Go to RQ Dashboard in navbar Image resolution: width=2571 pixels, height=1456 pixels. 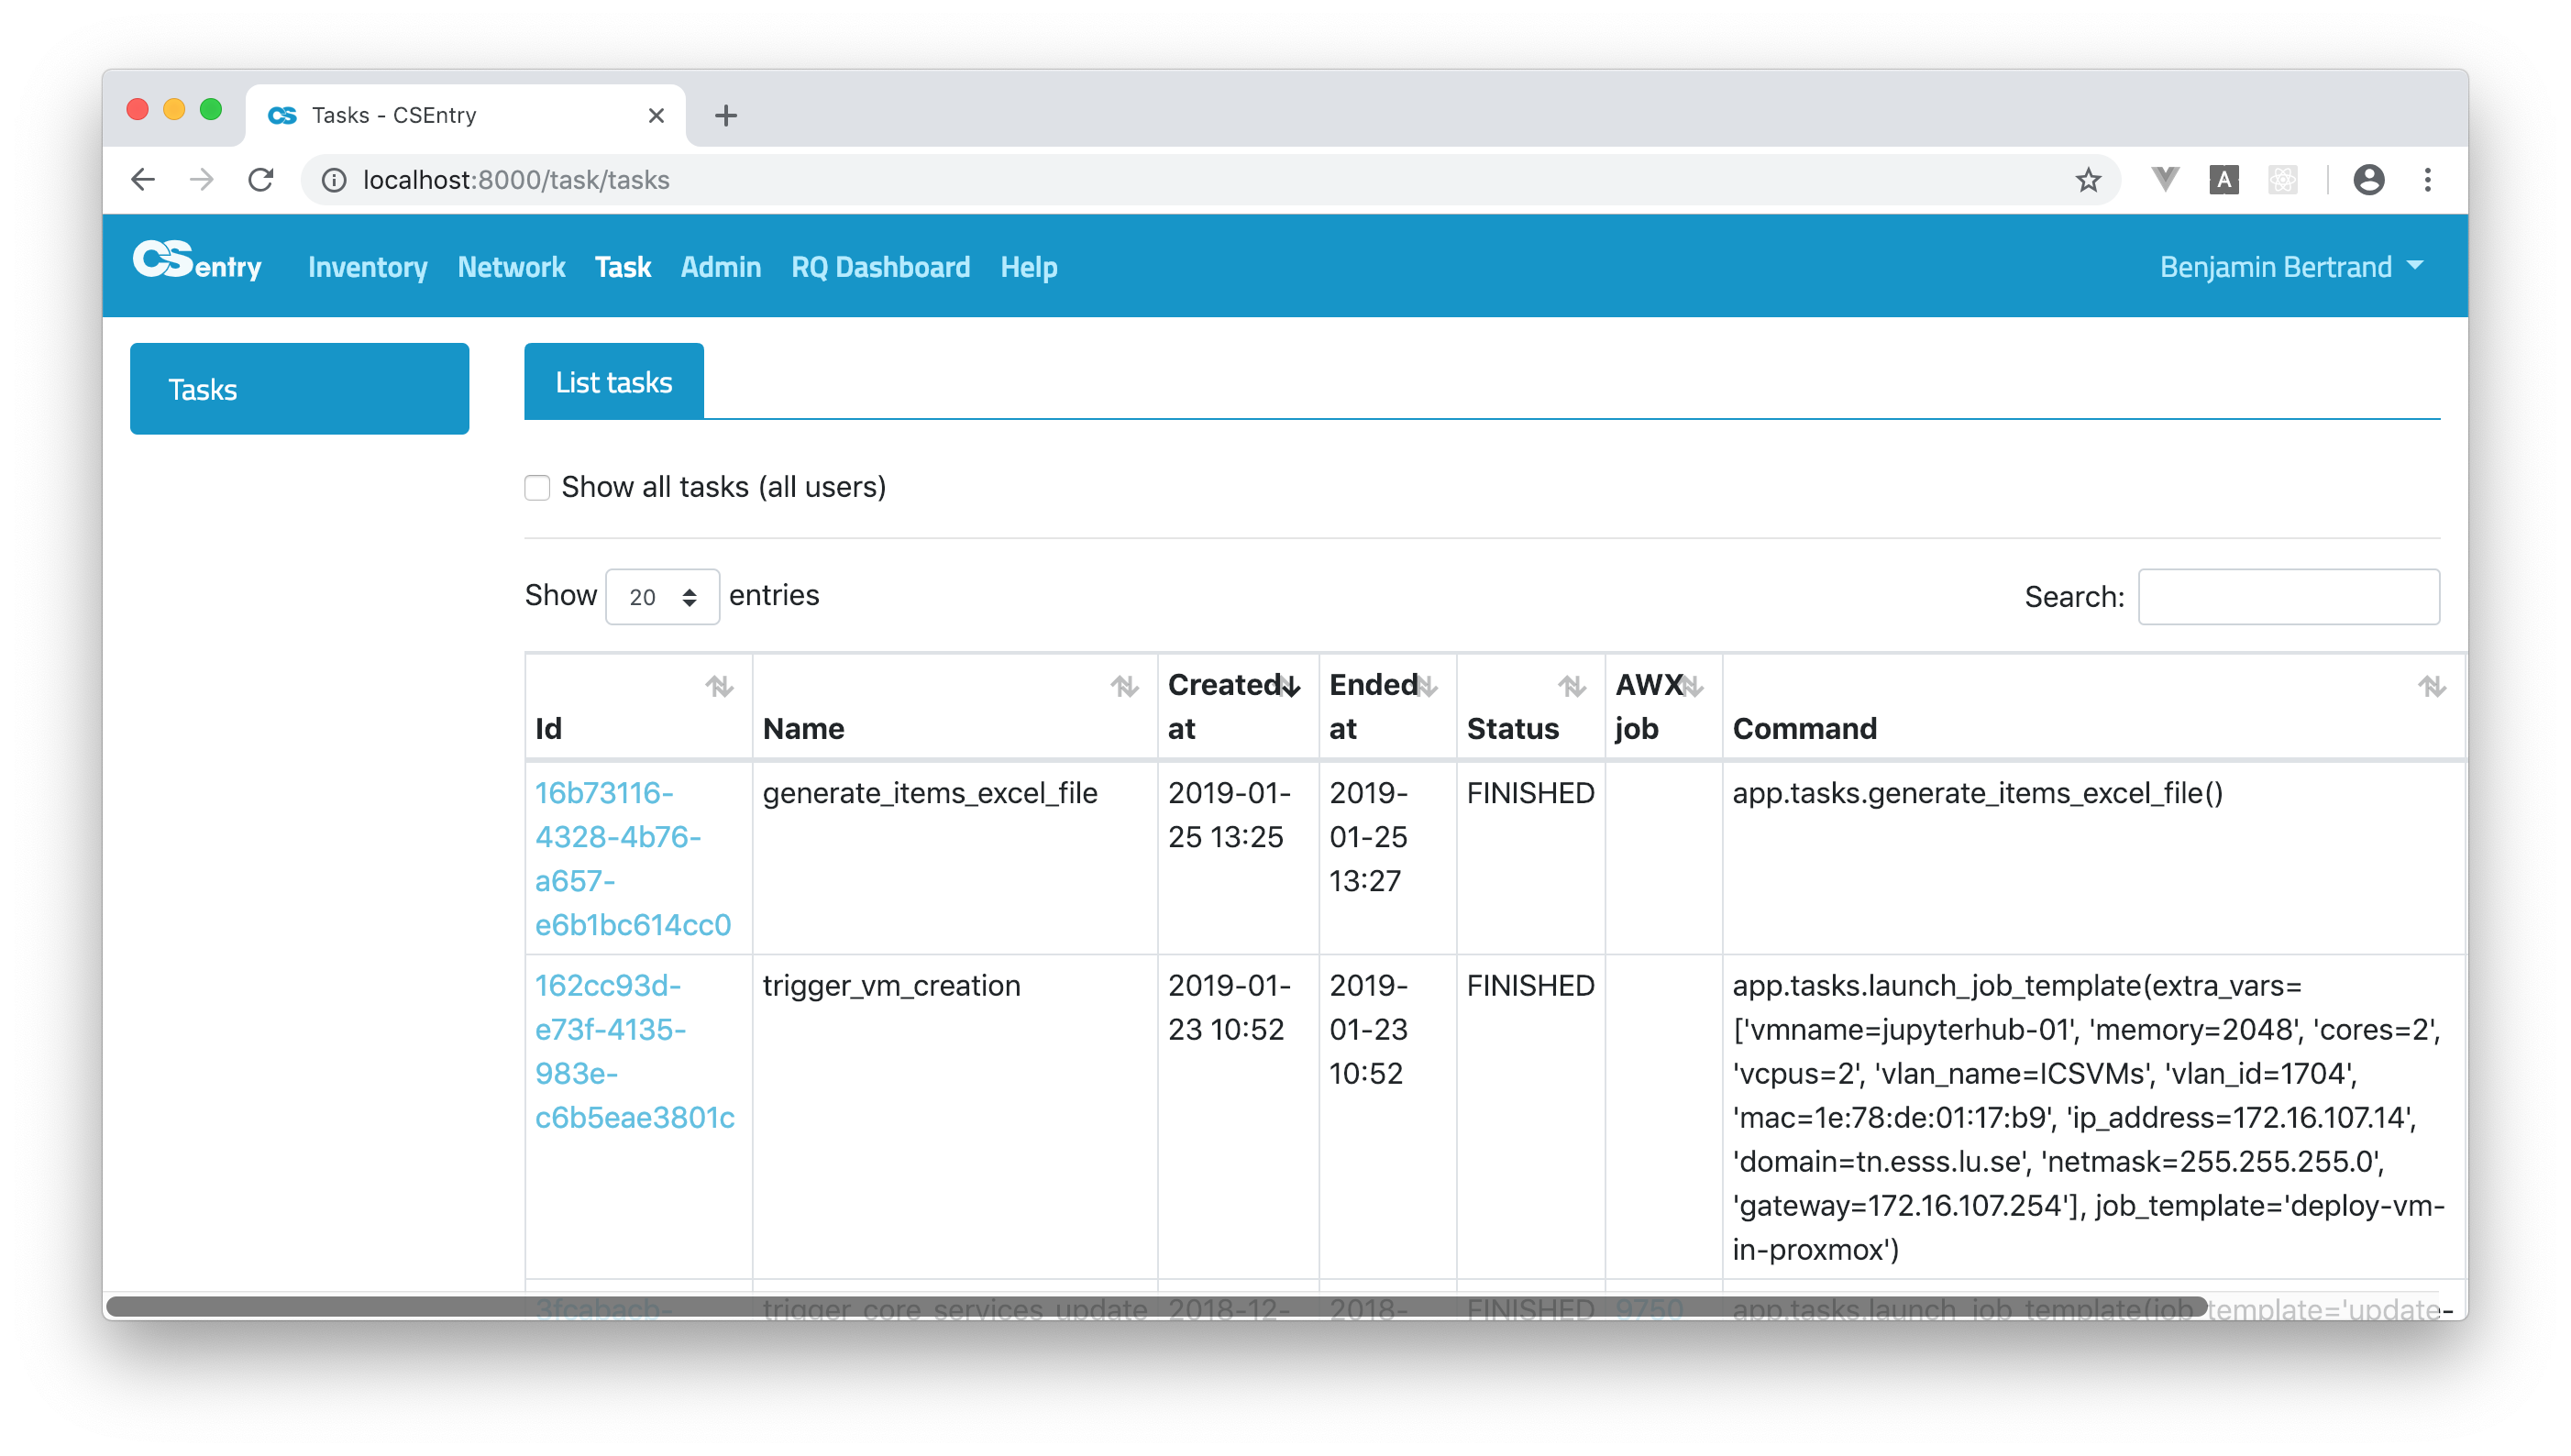click(880, 267)
